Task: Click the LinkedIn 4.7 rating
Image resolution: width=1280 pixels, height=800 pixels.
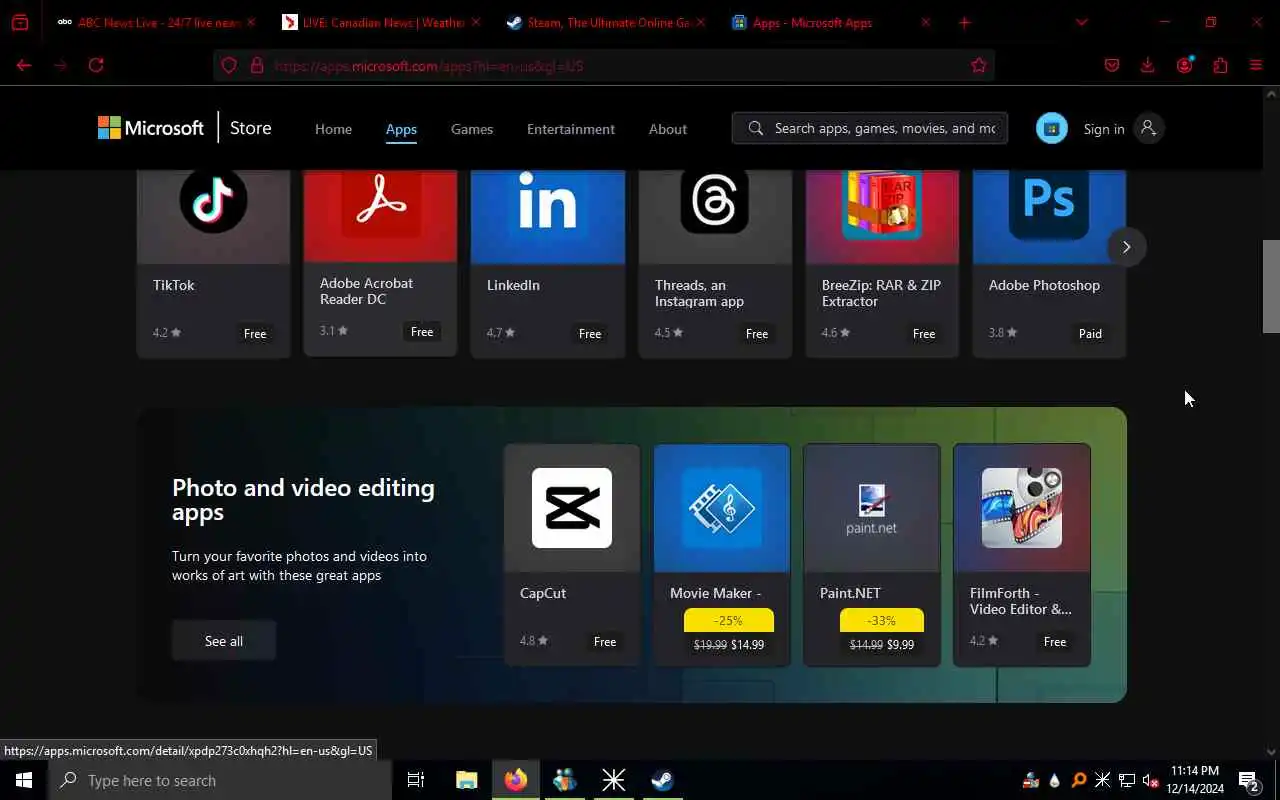Action: (502, 333)
